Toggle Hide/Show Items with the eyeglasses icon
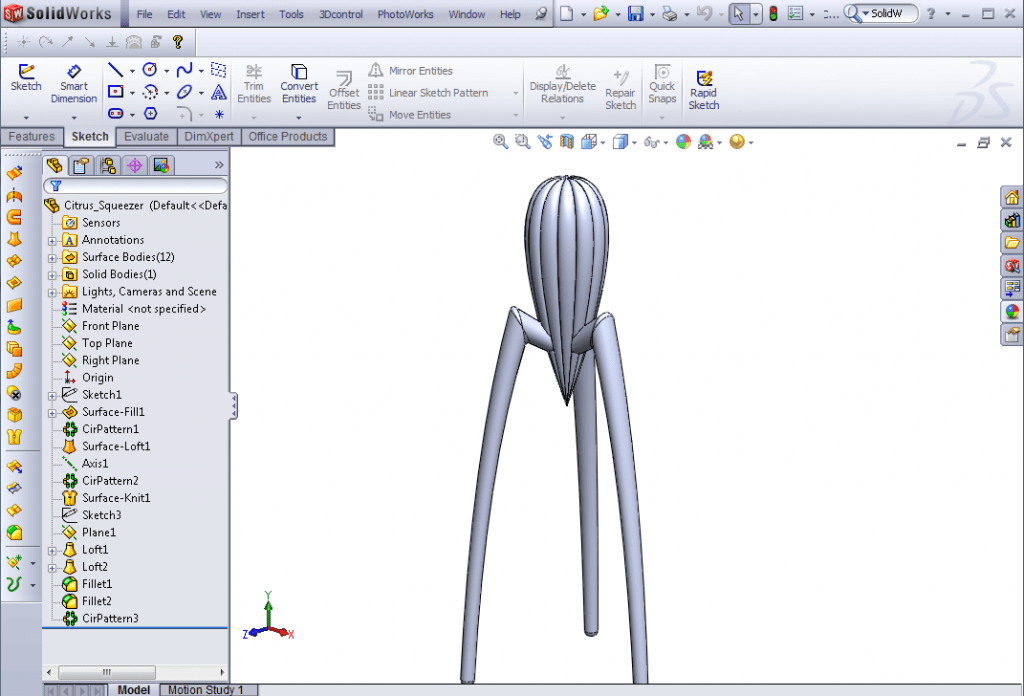Viewport: 1024px width, 696px height. coord(652,141)
